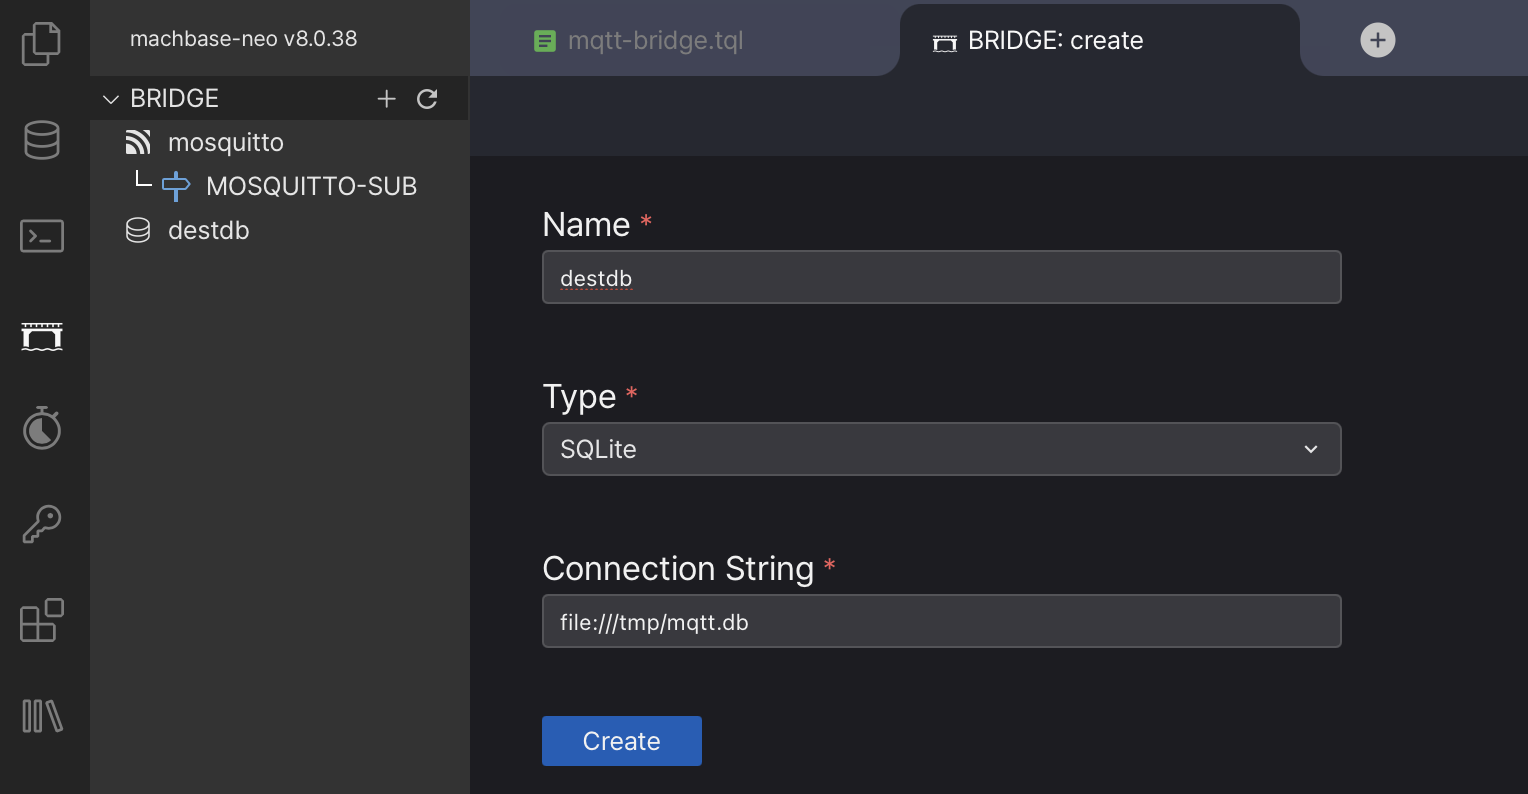1528x794 pixels.
Task: Open the shell terminal sidebar icon
Action: (x=41, y=236)
